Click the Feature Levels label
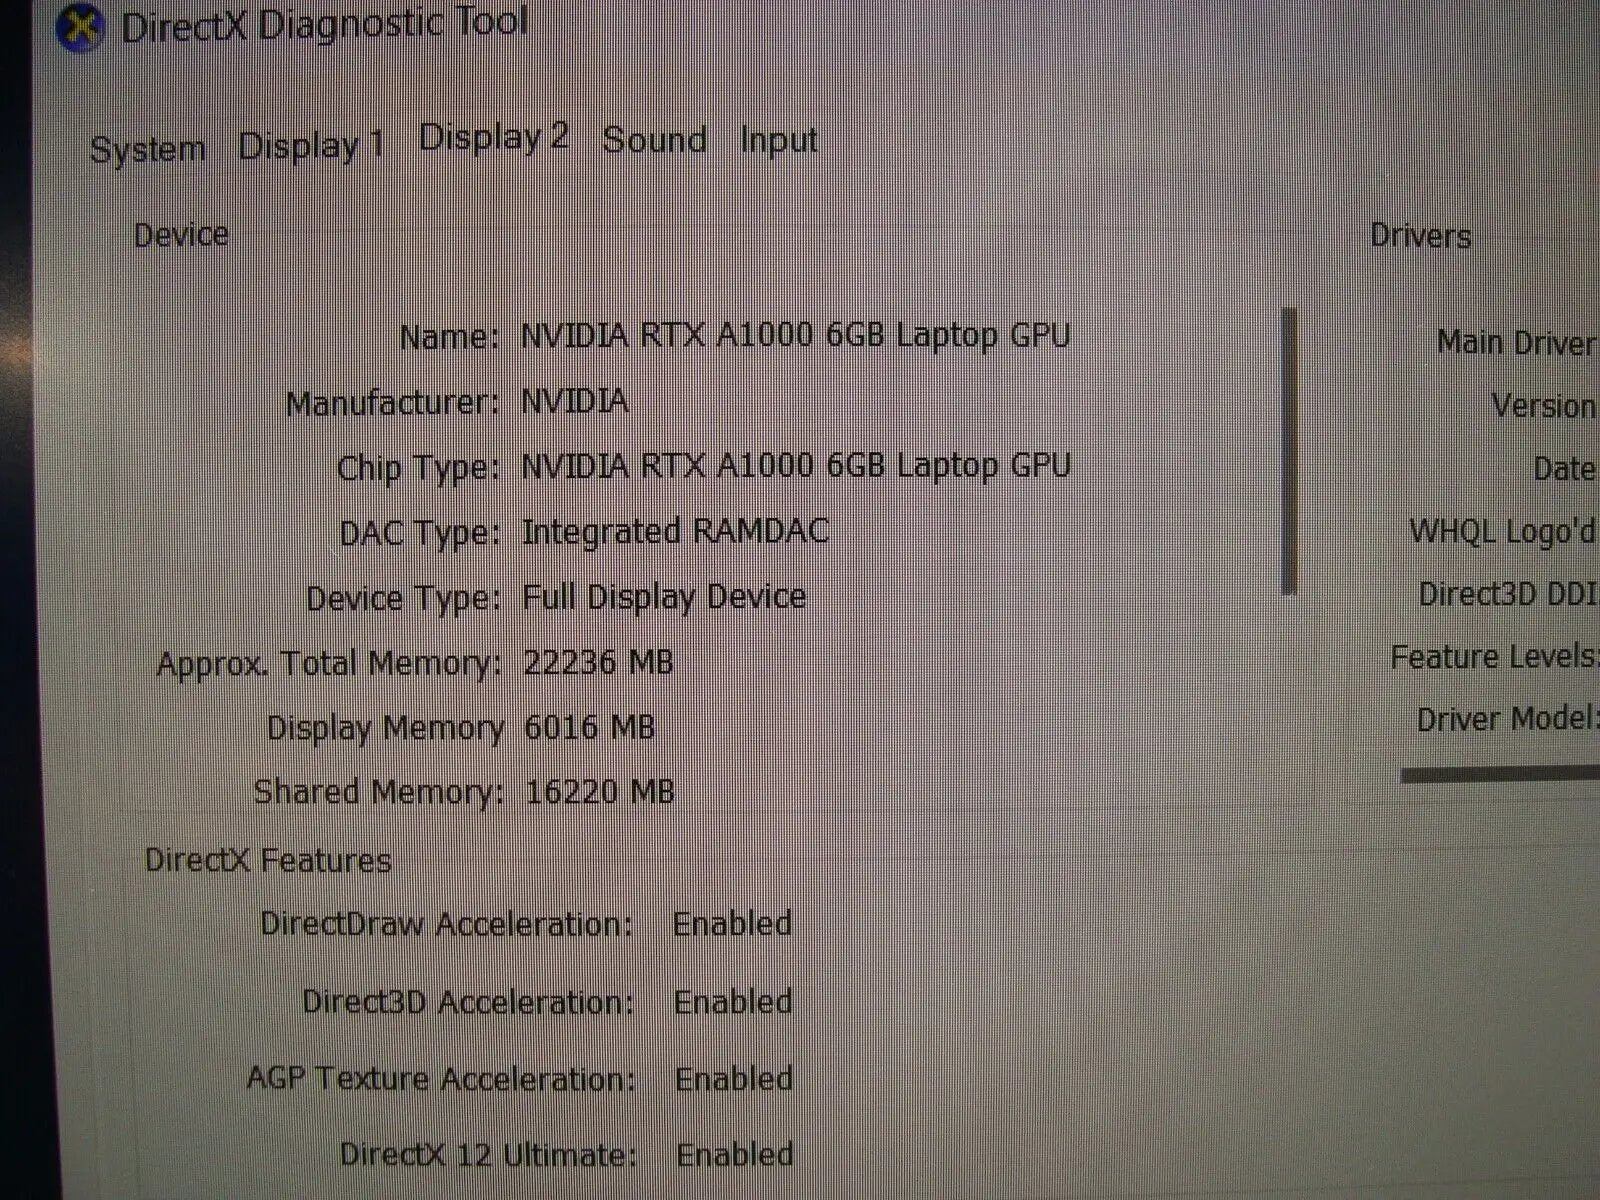The image size is (1600, 1200). pos(1494,657)
